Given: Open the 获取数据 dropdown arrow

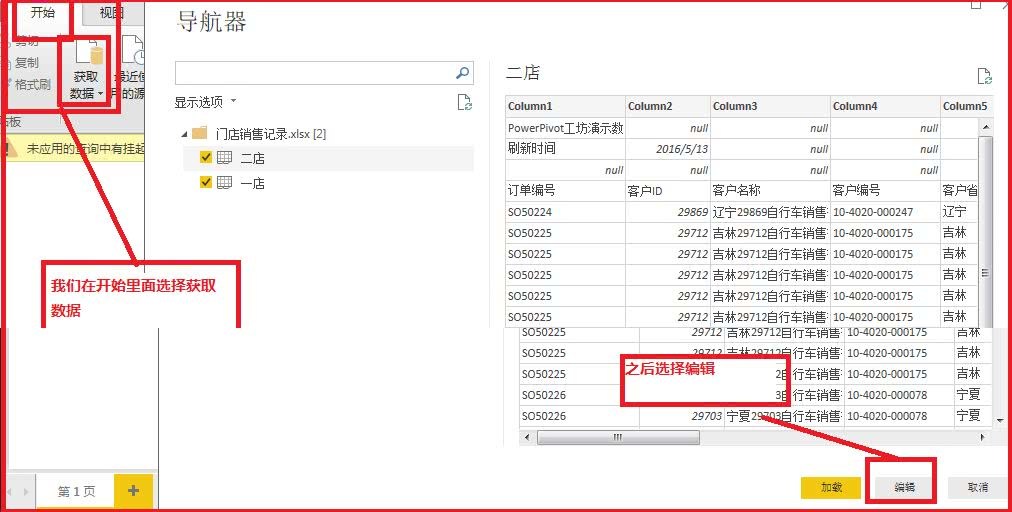Looking at the screenshot, I should [101, 94].
